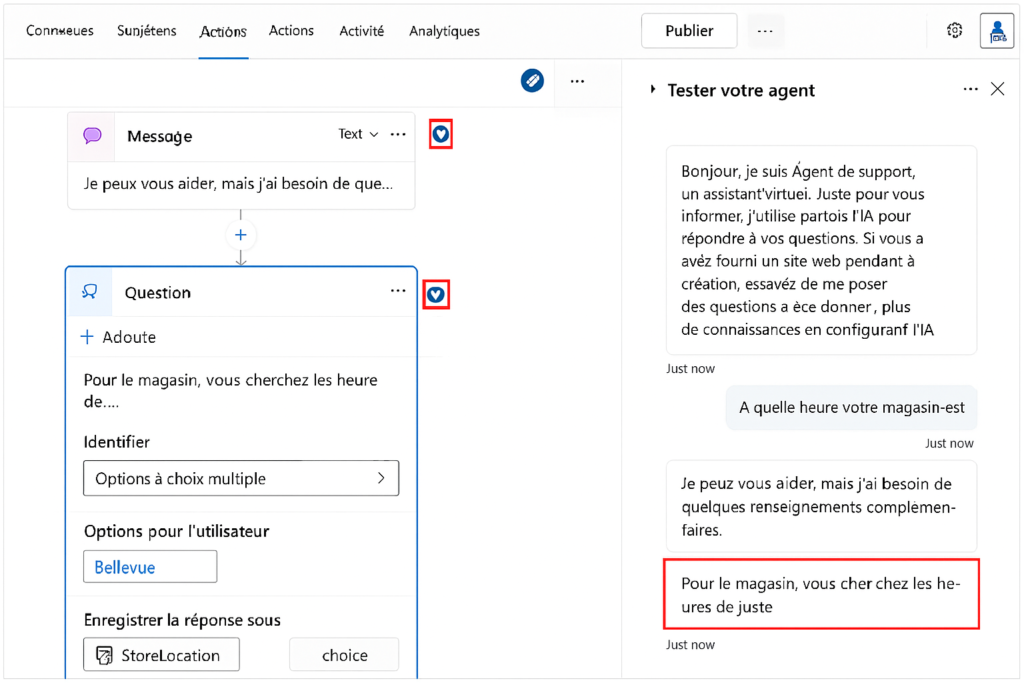This screenshot has width=1024, height=683.
Task: Close the Tester votre agent panel
Action: click(x=997, y=90)
